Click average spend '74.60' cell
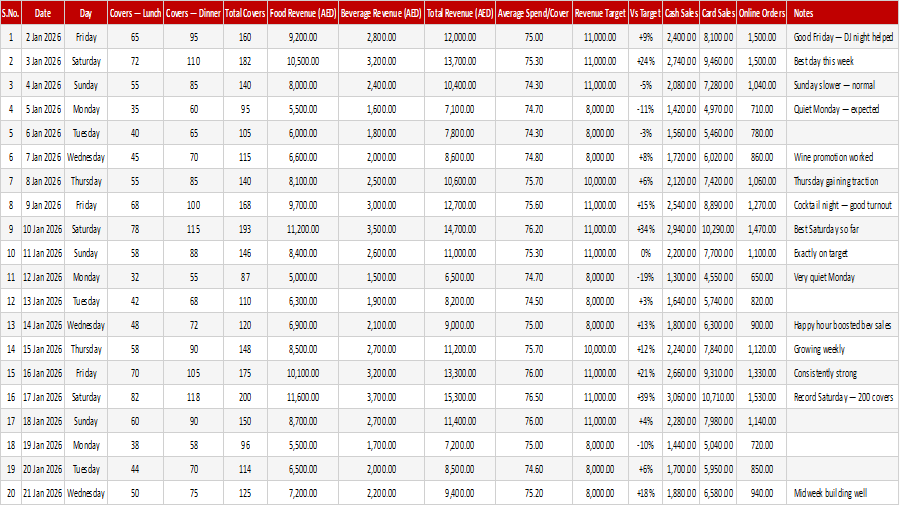 pyautogui.click(x=534, y=469)
